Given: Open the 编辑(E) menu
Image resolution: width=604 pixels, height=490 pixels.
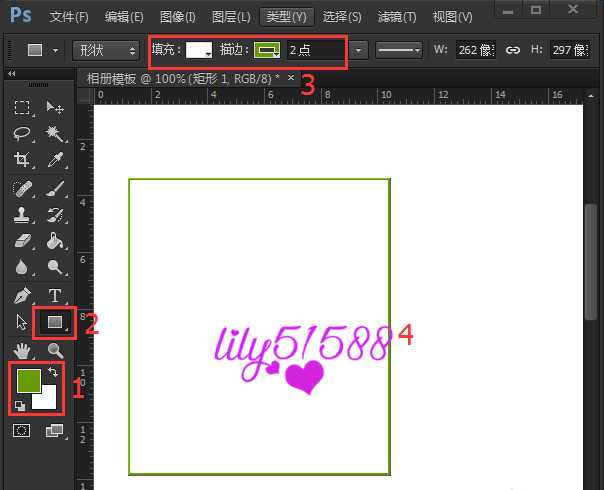Looking at the screenshot, I should 124,17.
